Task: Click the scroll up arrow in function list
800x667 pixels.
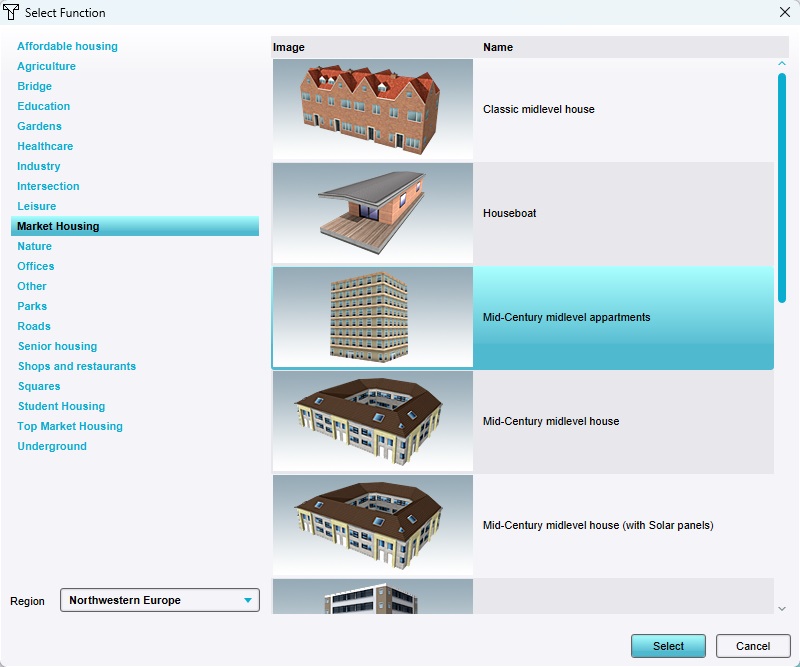Action: pos(782,65)
